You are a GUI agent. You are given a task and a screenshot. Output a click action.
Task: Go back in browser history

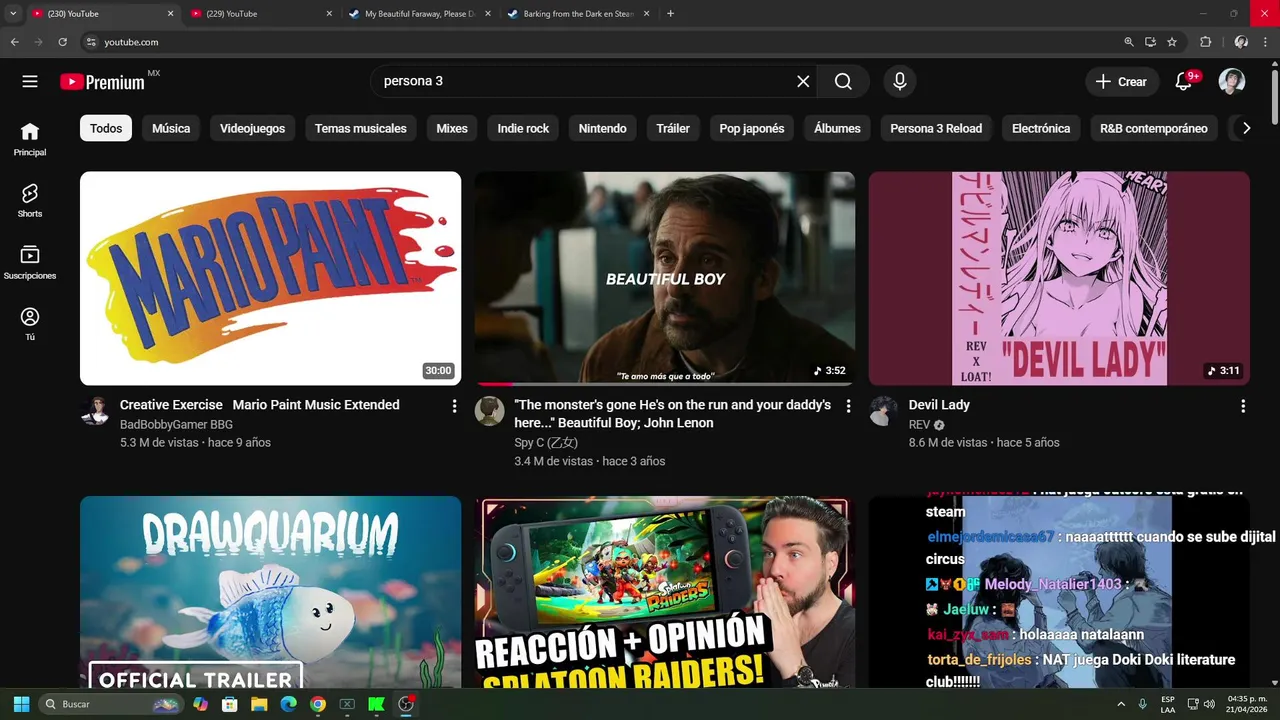[14, 42]
